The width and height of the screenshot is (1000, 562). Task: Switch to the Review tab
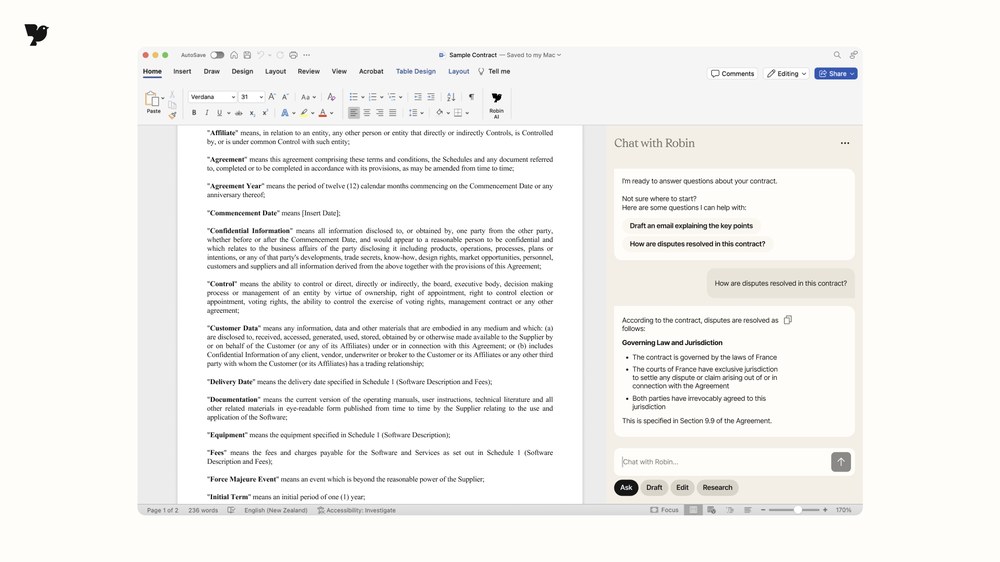click(x=308, y=71)
